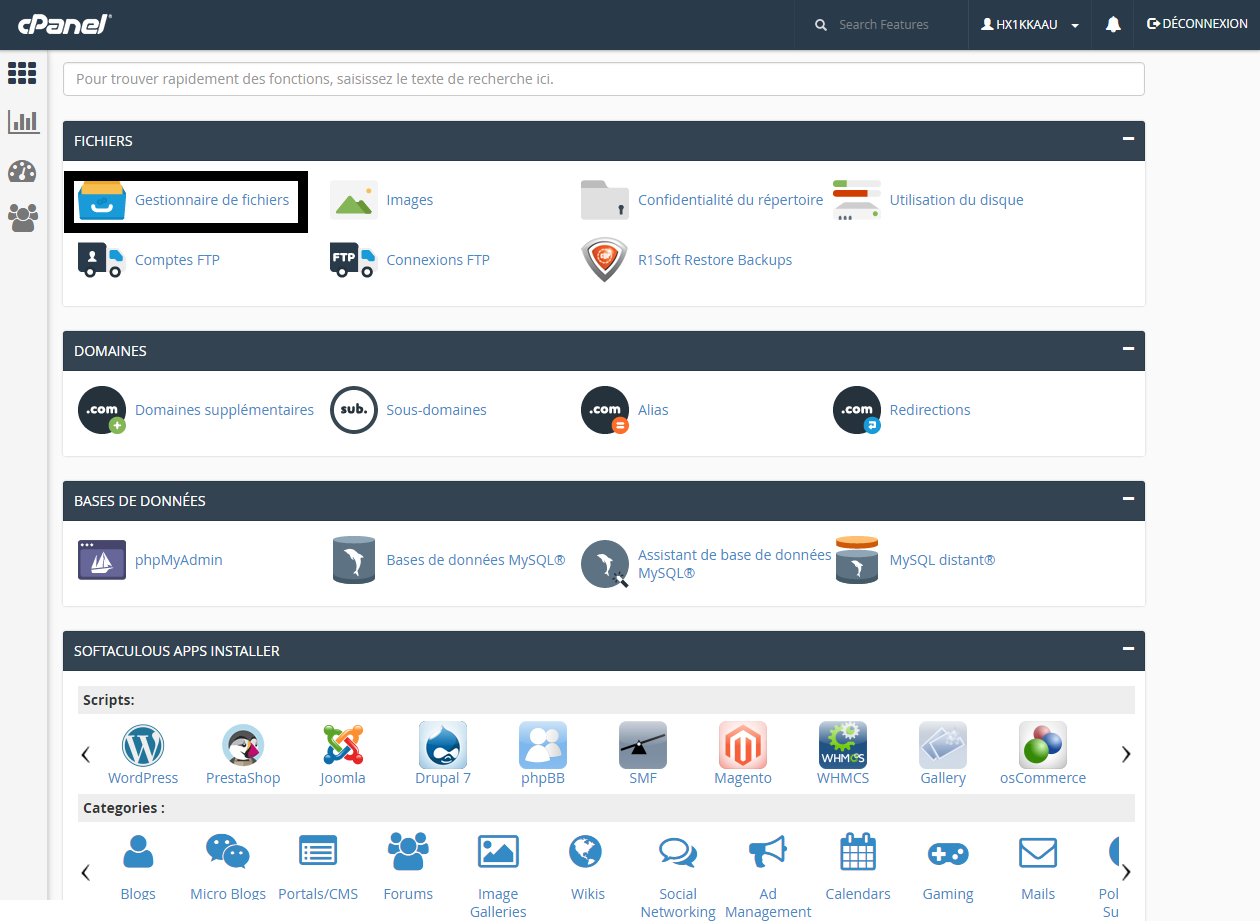Focus the Search Features field

point(883,25)
